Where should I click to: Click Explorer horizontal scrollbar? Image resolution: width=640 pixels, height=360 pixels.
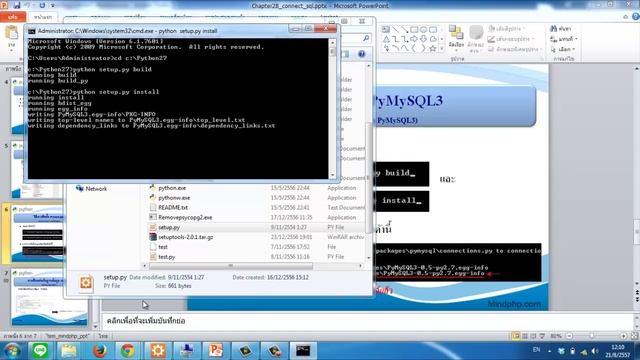pos(231,266)
